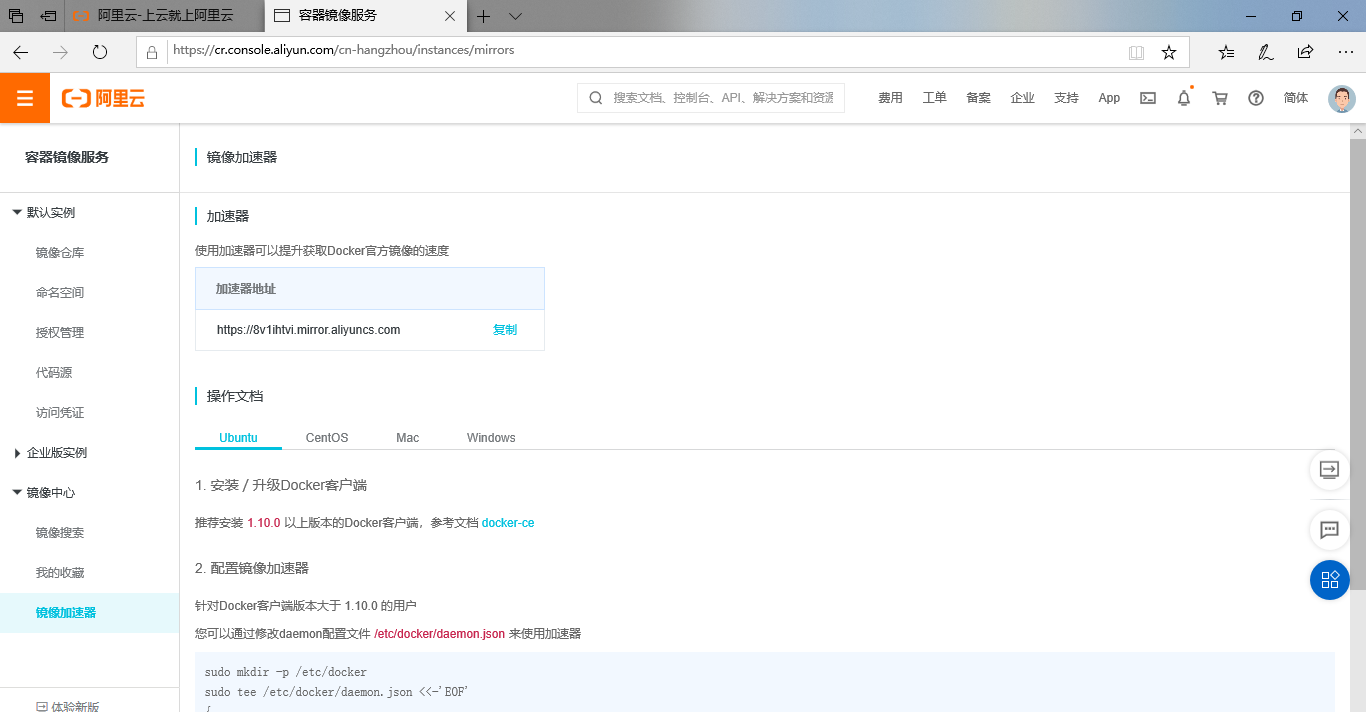Switch to the 阿里云-上云就上阿里云 tab

(x=164, y=16)
